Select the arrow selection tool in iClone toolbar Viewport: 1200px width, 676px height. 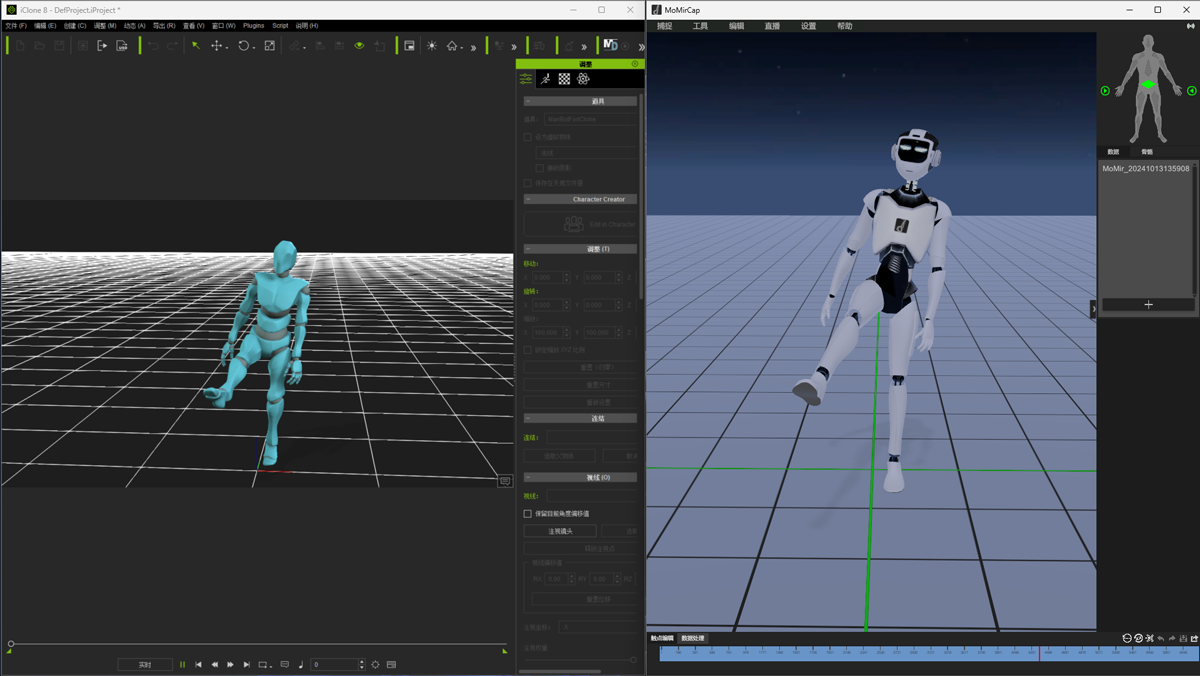(196, 46)
